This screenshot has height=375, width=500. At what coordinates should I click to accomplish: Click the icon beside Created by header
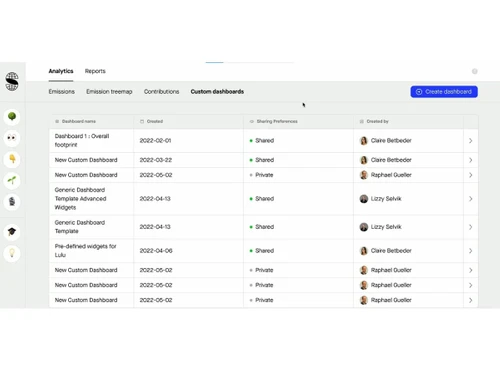coord(362,121)
